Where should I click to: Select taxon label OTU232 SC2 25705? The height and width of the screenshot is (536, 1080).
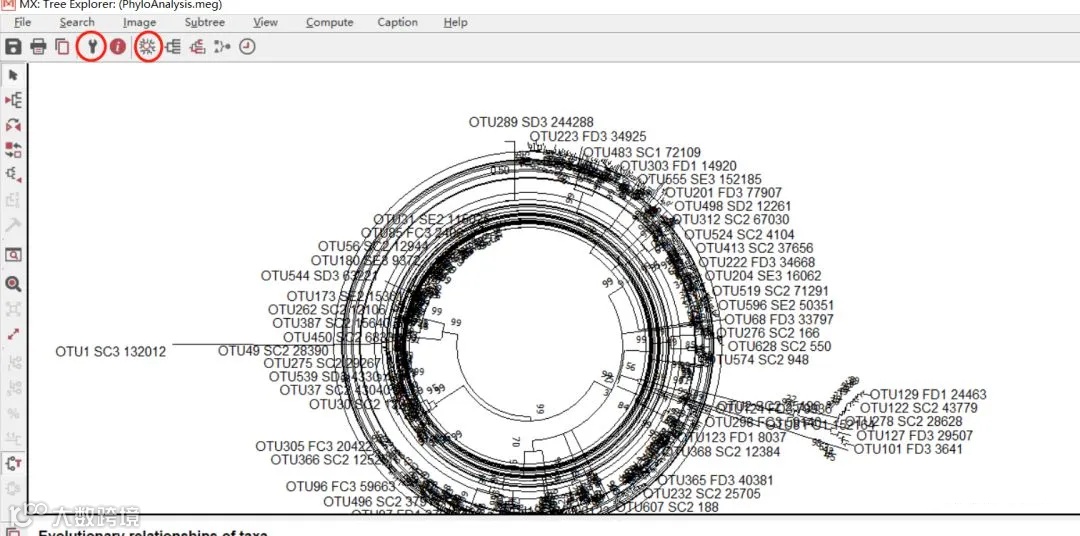(x=702, y=494)
